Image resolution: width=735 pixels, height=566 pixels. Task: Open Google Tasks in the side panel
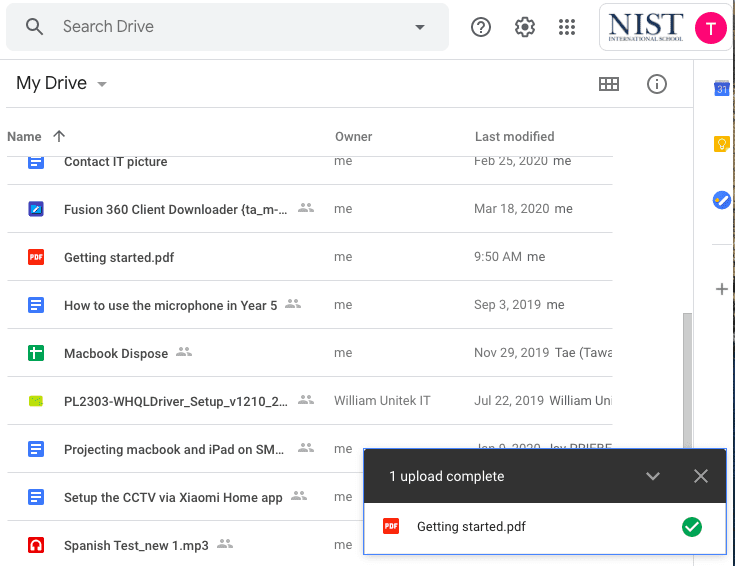[x=721, y=200]
